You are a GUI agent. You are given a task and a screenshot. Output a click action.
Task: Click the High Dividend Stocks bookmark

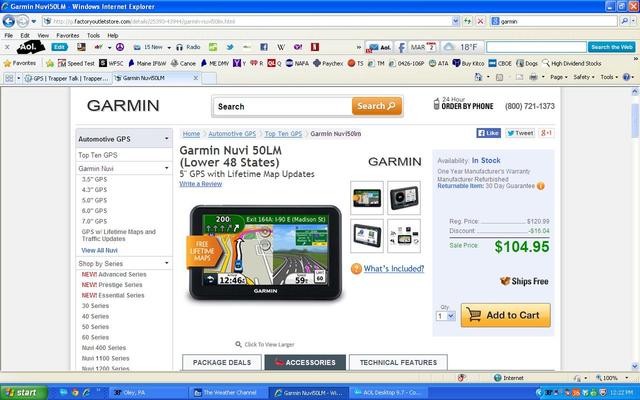tap(571, 63)
